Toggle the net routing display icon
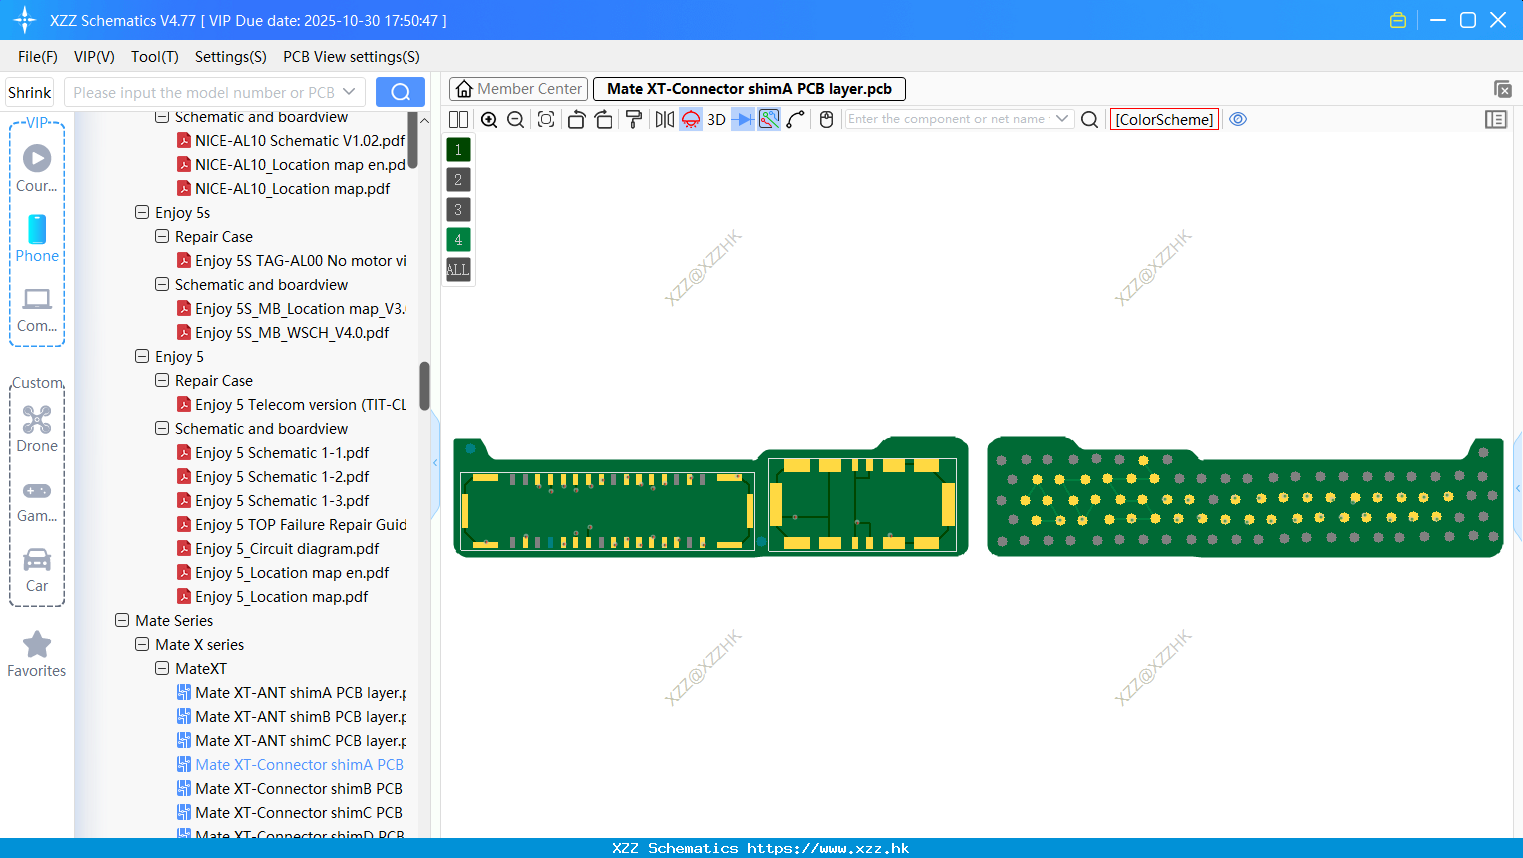Viewport: 1523px width, 858px height. click(769, 120)
